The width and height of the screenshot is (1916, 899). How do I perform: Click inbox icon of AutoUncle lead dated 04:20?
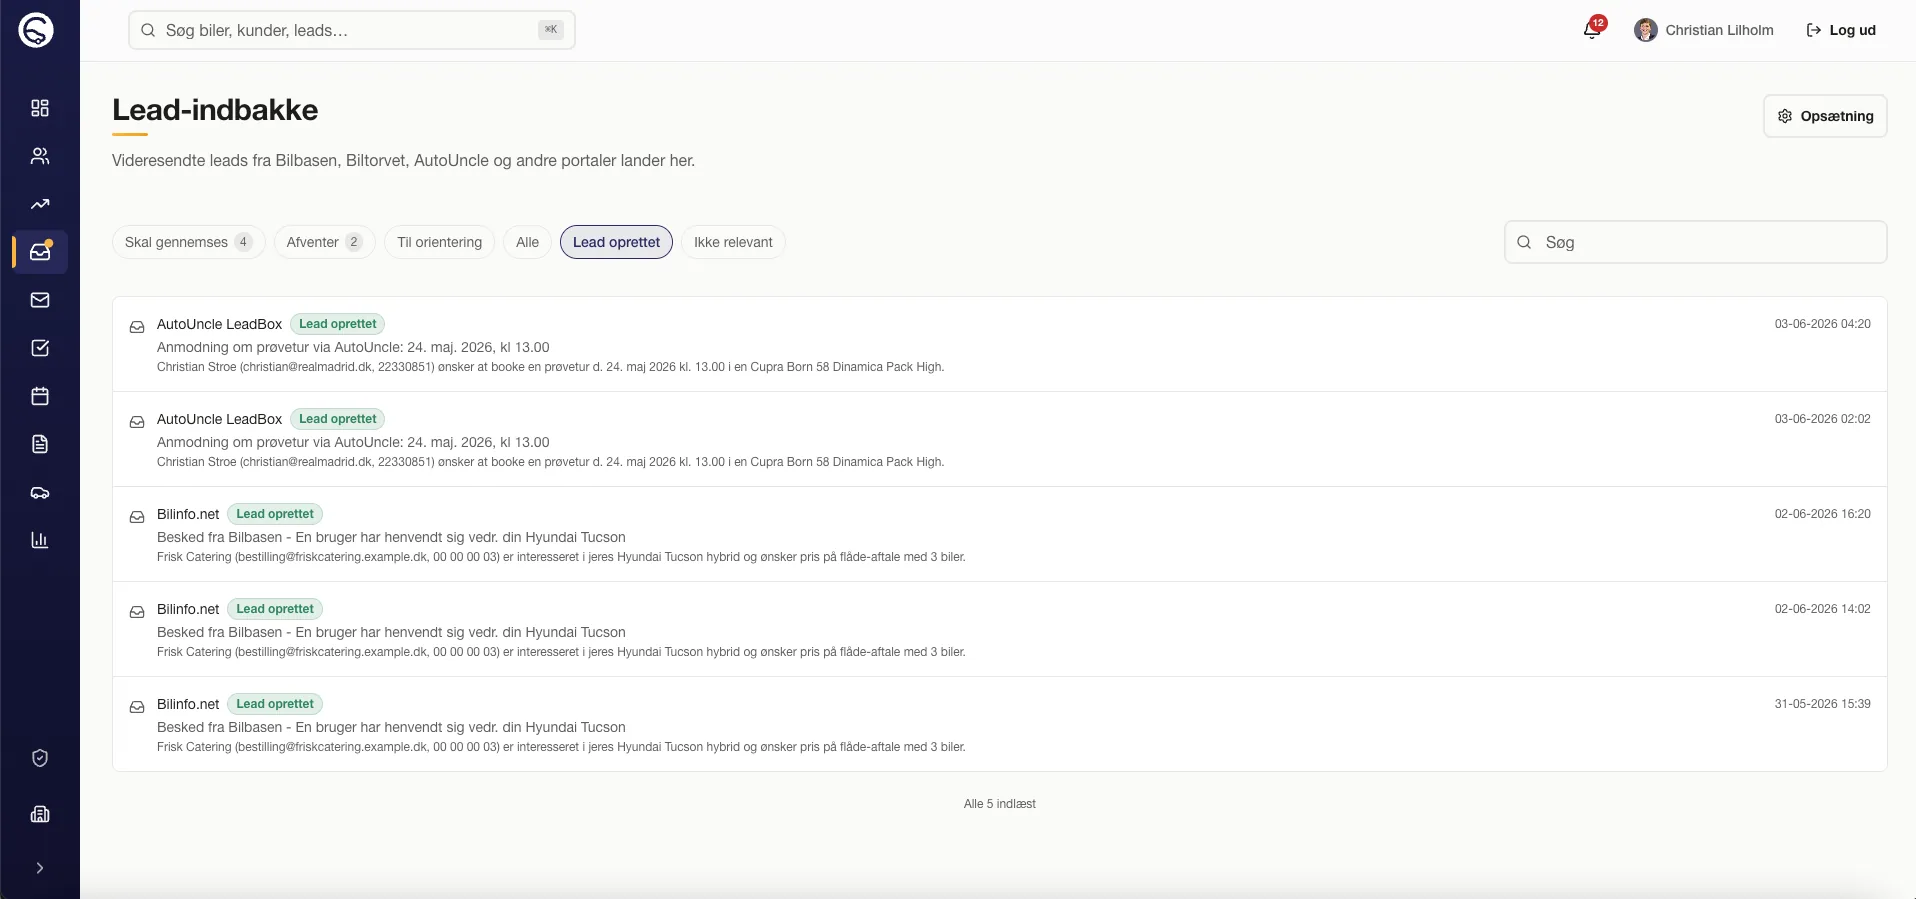tap(137, 327)
